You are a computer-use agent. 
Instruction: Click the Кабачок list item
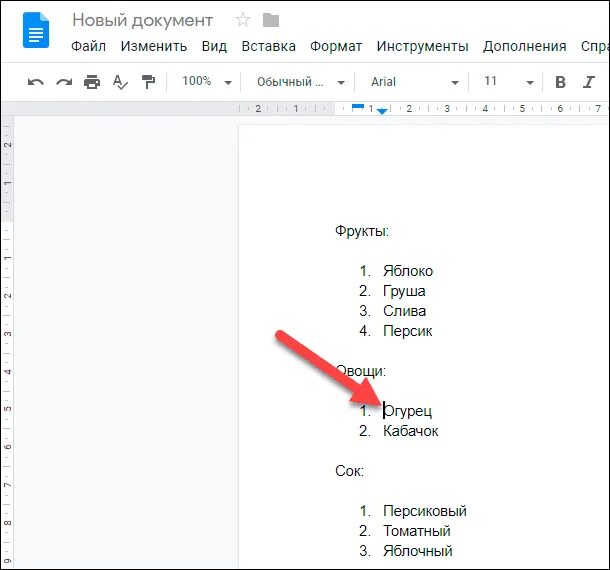pyautogui.click(x=410, y=431)
